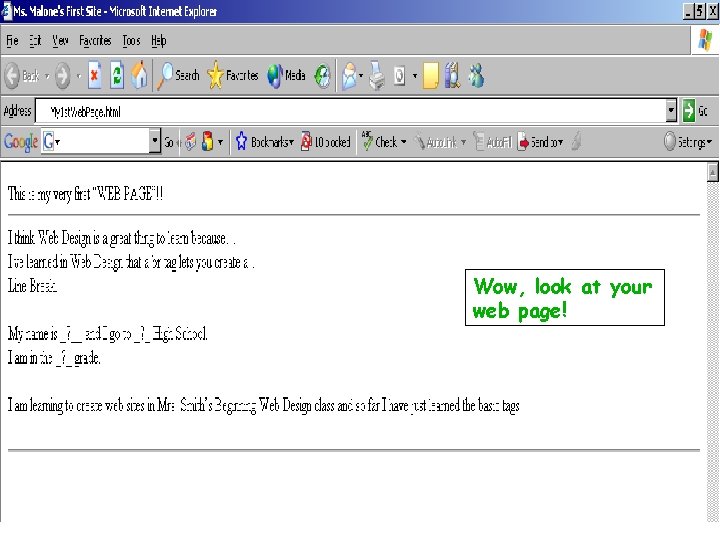Click the "I am learning to create" sentence

pos(263,405)
